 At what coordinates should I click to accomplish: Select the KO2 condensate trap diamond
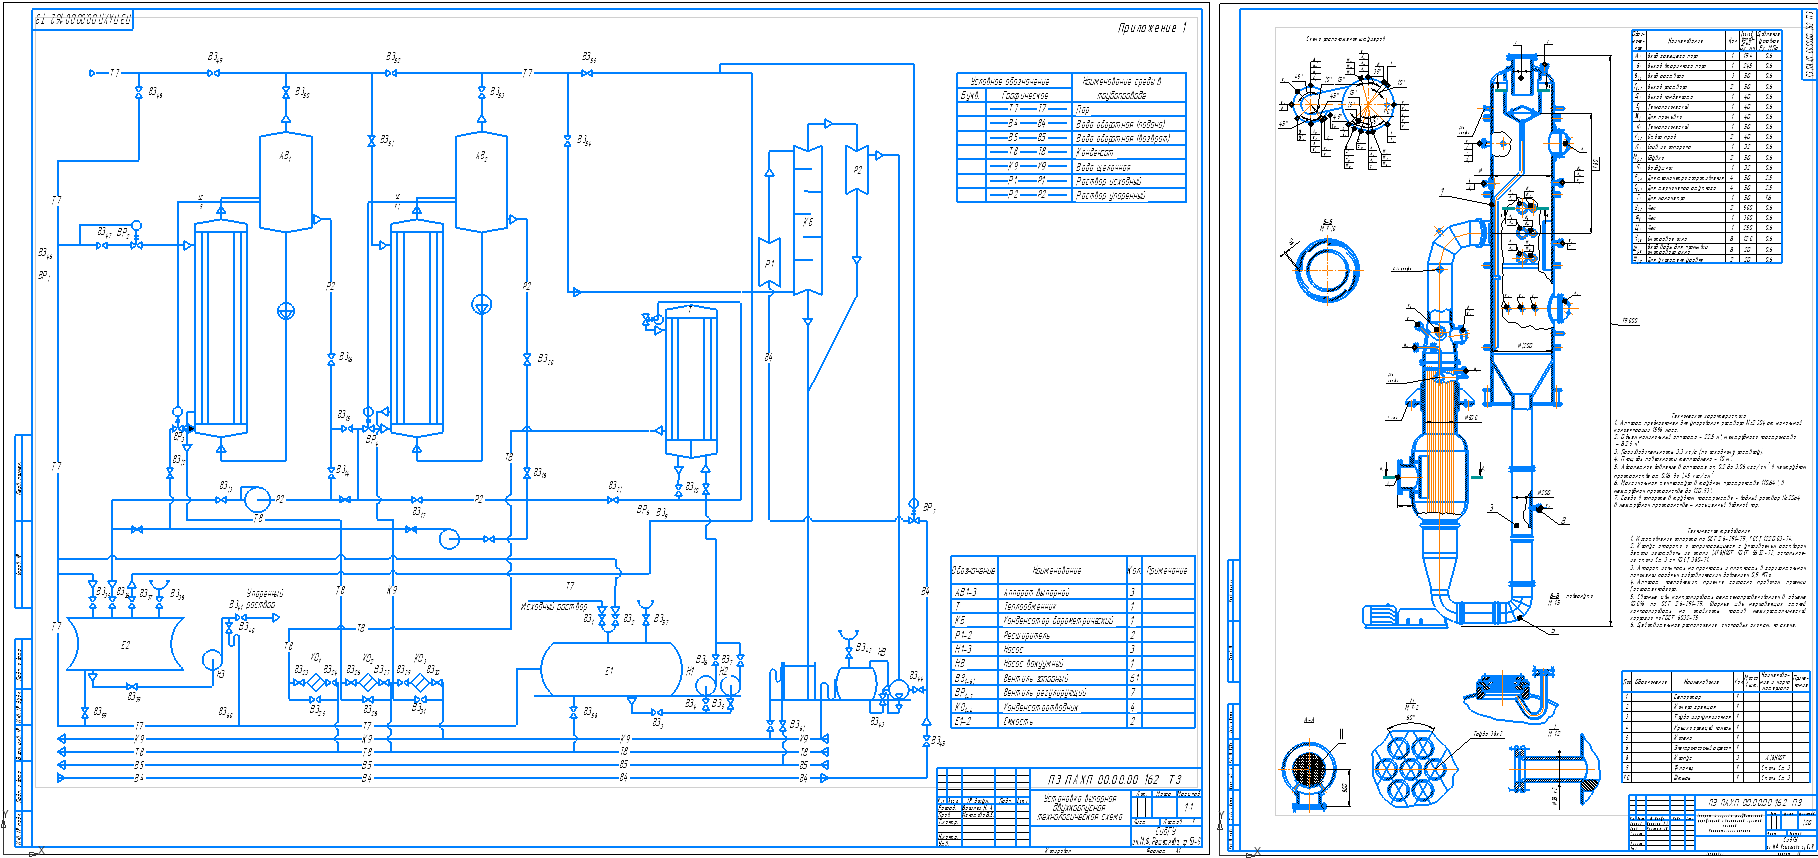(367, 683)
